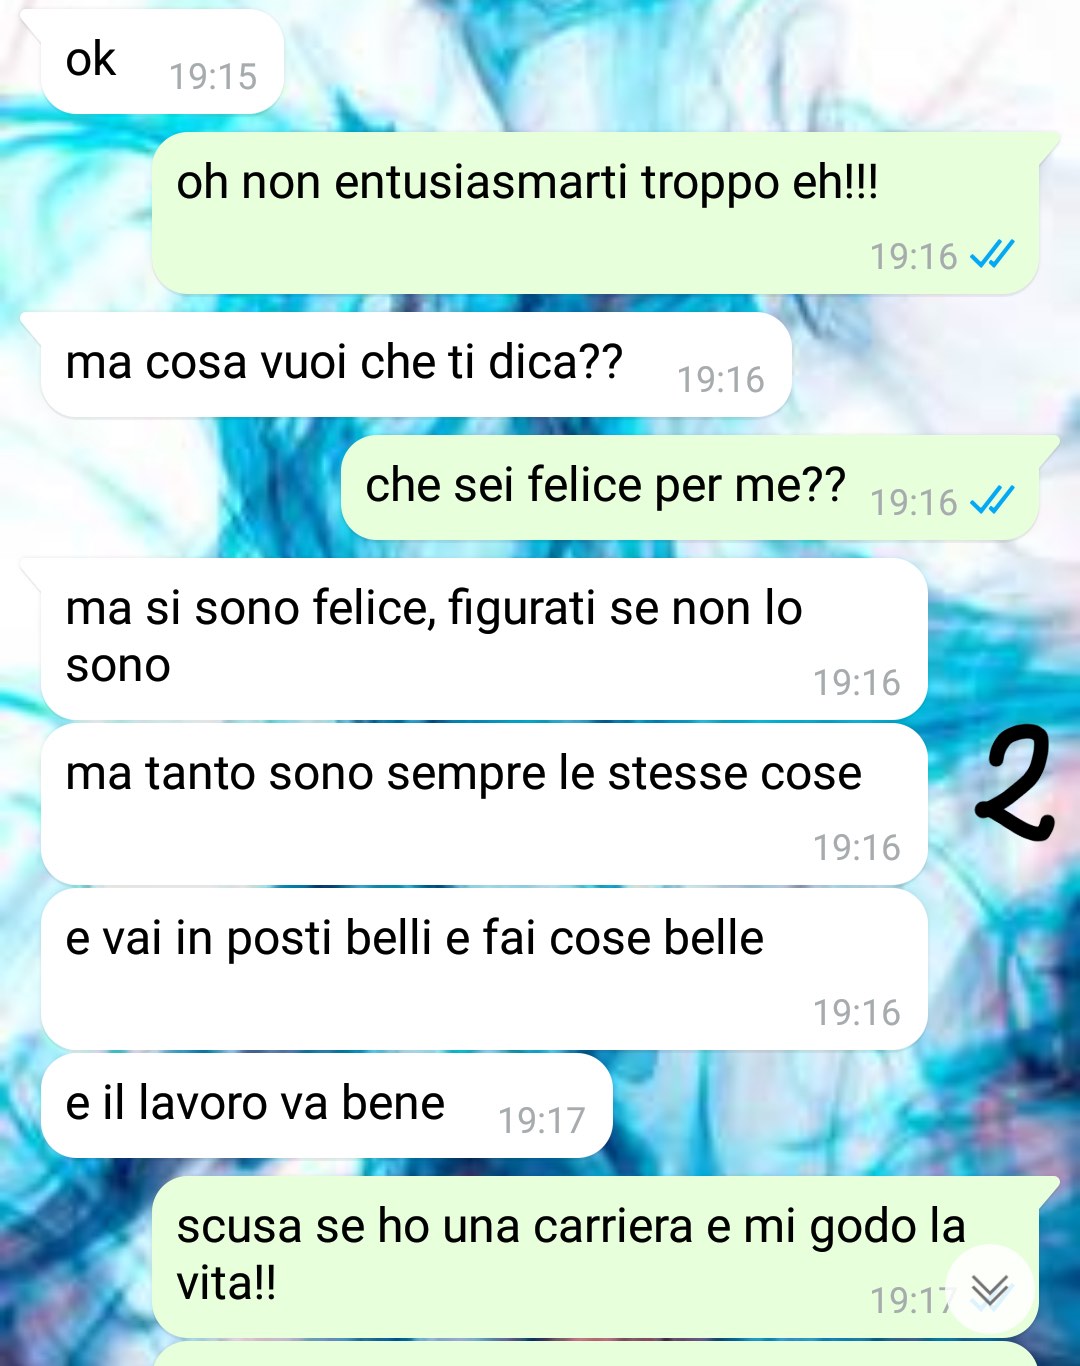Viewport: 1080px width, 1366px height.
Task: Tap read receipt ticks on 'entusiasmarti' message
Action: (992, 255)
